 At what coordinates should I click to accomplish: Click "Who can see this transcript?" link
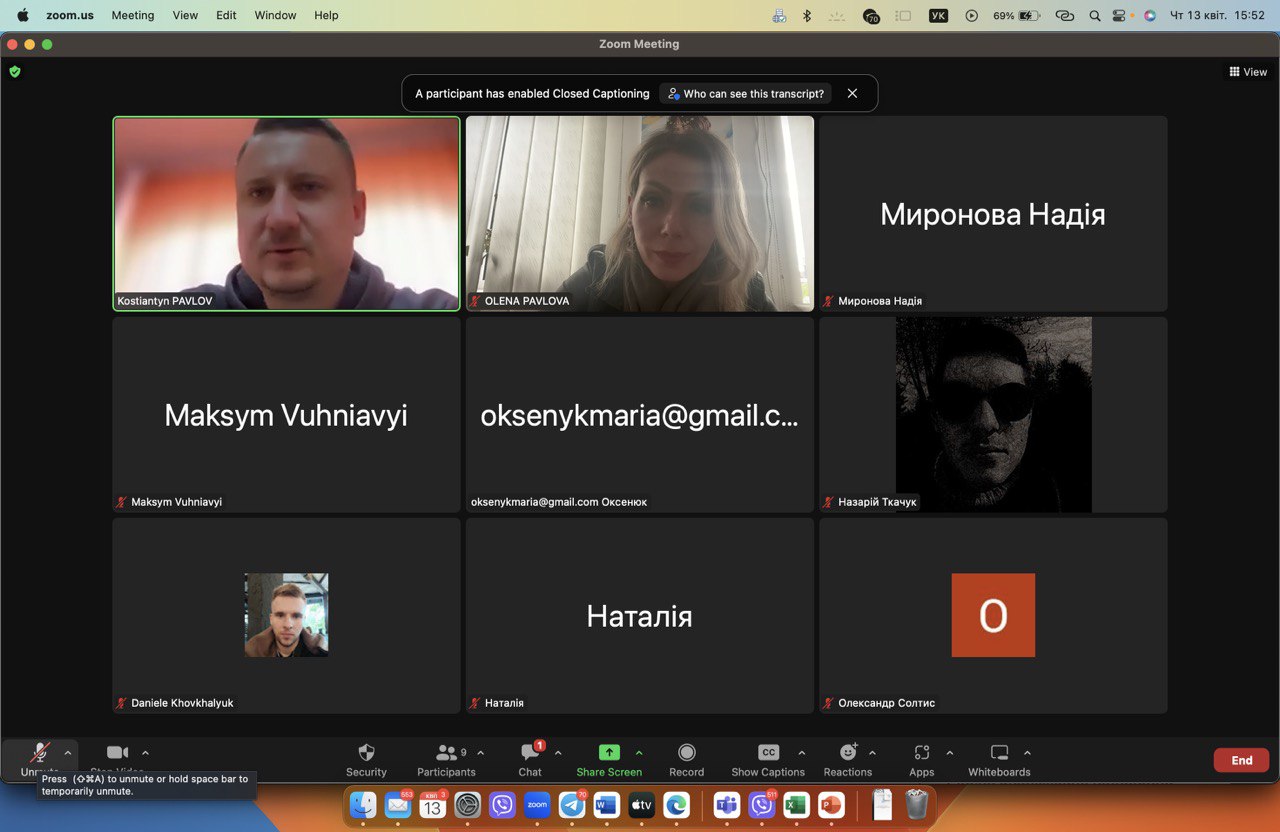point(745,93)
